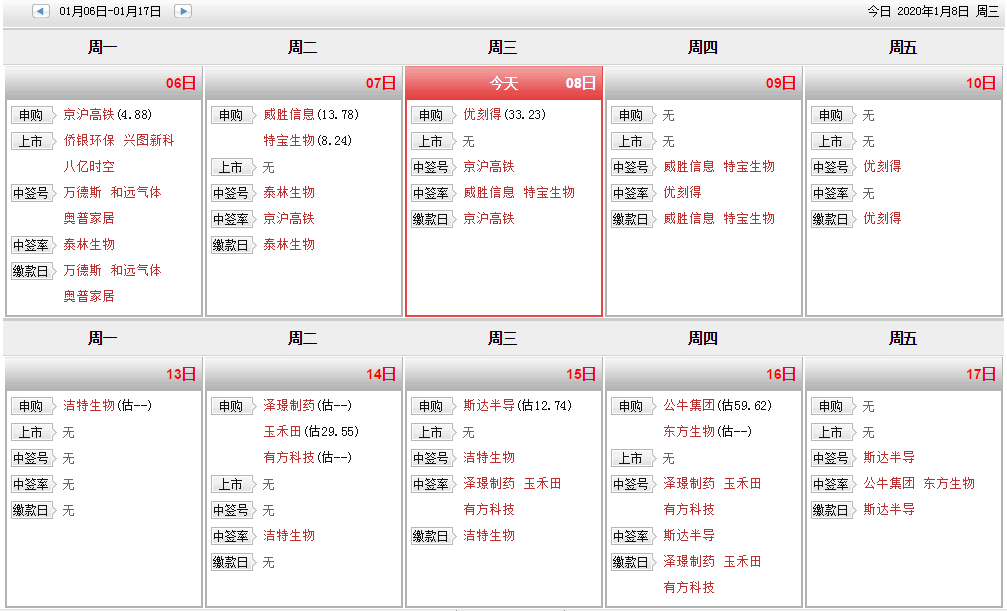Open 玉禾田 in 15日 中签率 row
This screenshot has width=1007, height=611.
pyautogui.click(x=543, y=483)
